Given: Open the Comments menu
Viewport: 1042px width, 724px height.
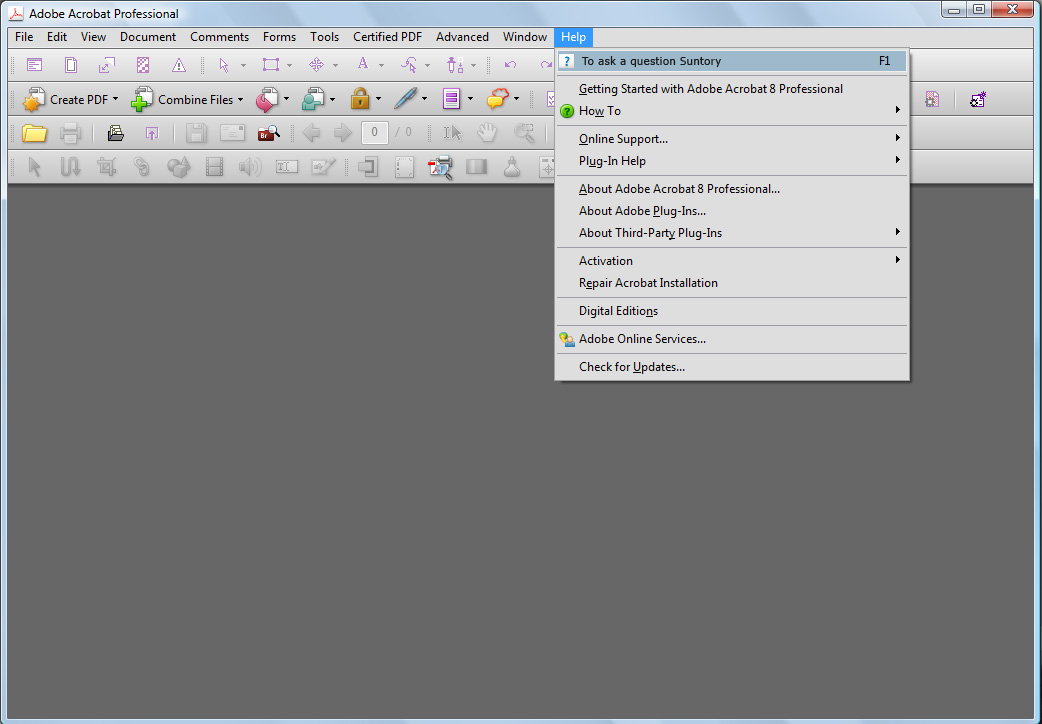Looking at the screenshot, I should [x=219, y=37].
